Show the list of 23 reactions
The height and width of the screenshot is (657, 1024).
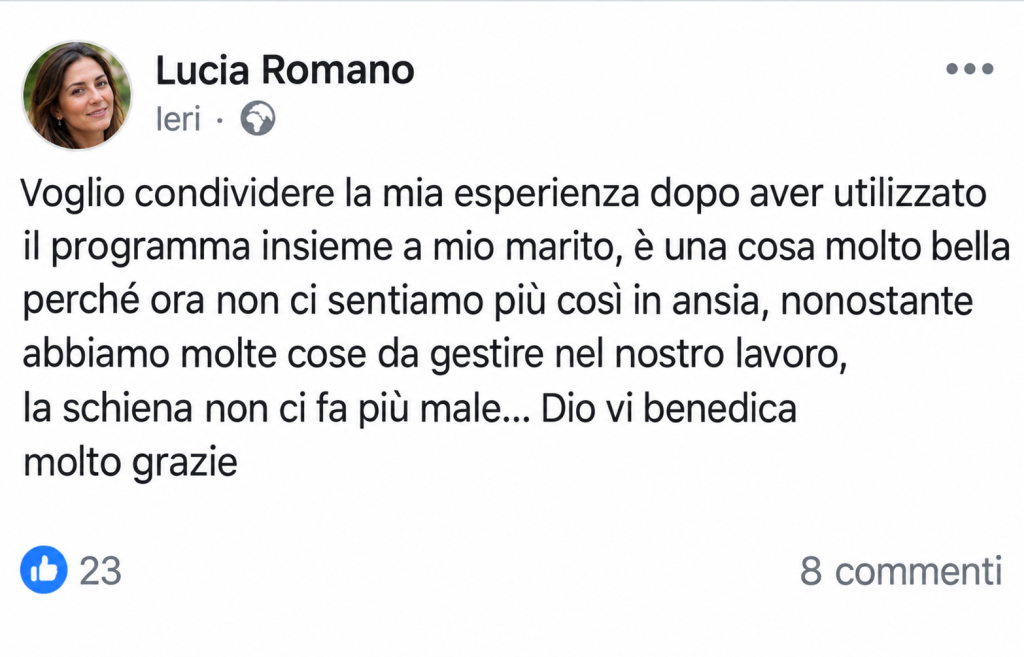tap(101, 571)
